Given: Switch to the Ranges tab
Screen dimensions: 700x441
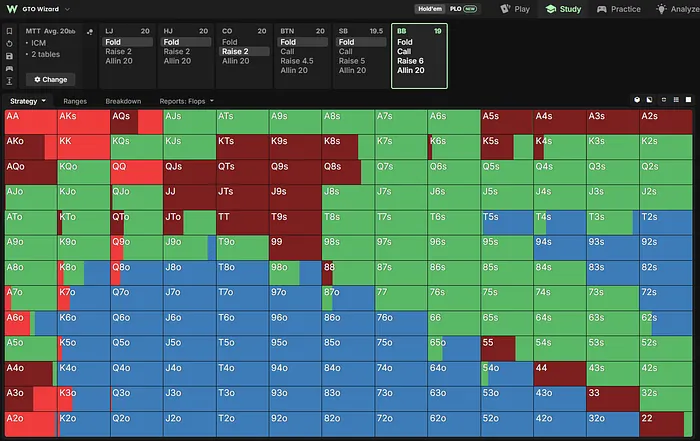Looking at the screenshot, I should (75, 101).
